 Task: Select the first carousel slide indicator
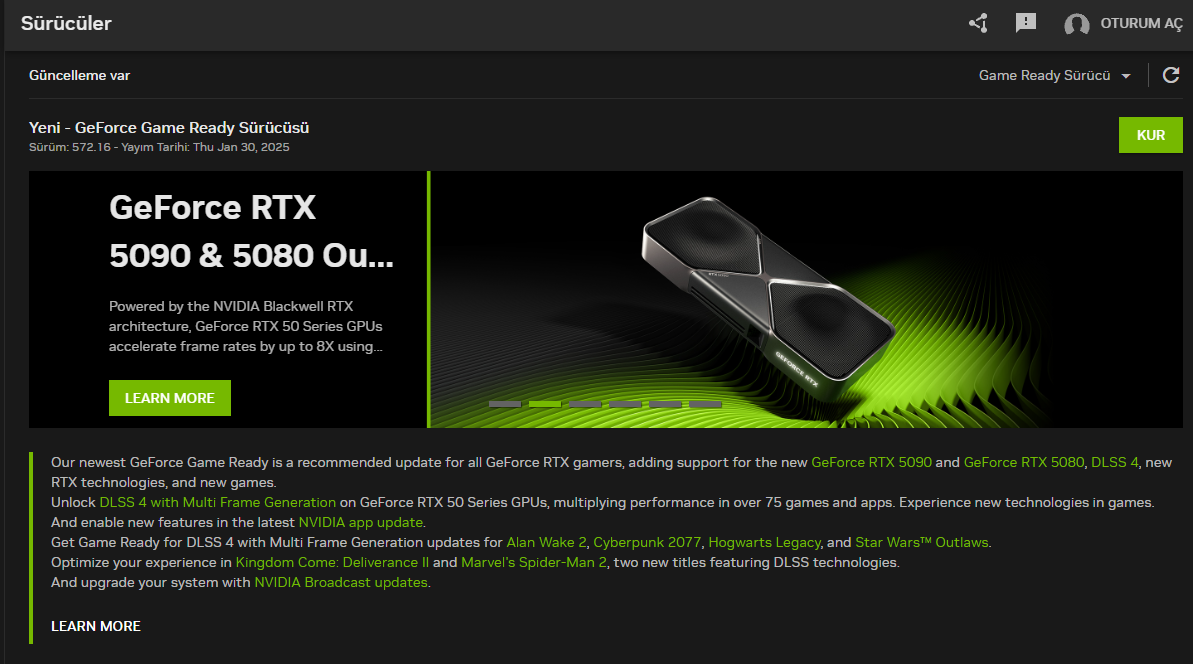pos(504,405)
